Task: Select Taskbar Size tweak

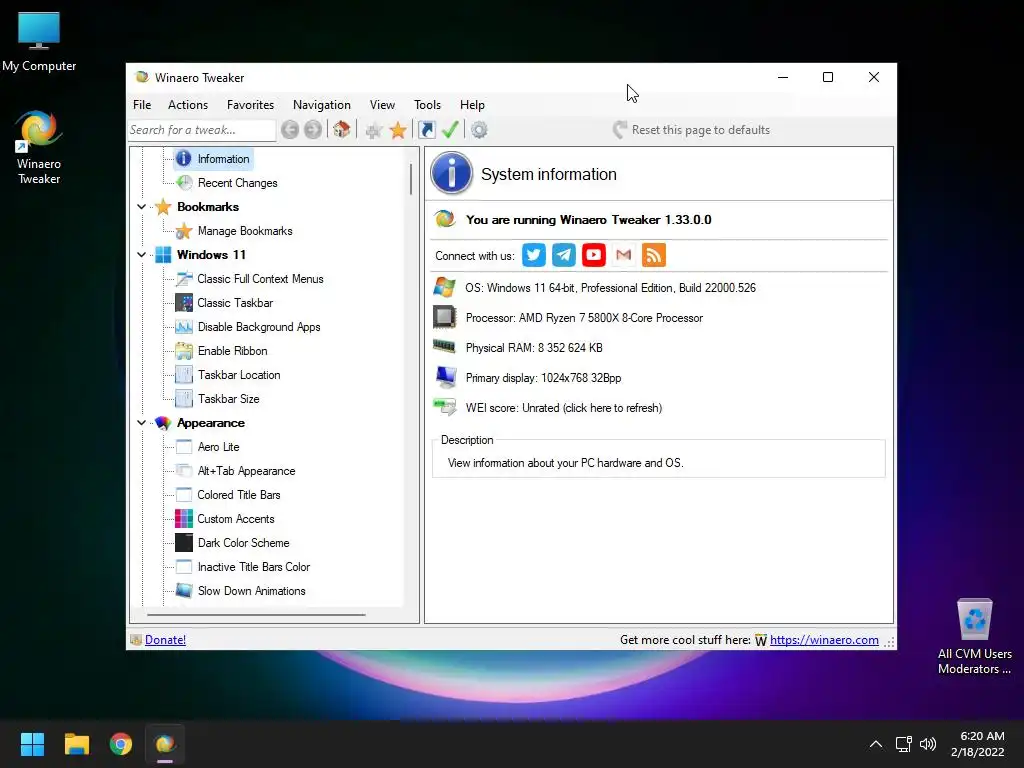Action: pyautogui.click(x=229, y=399)
